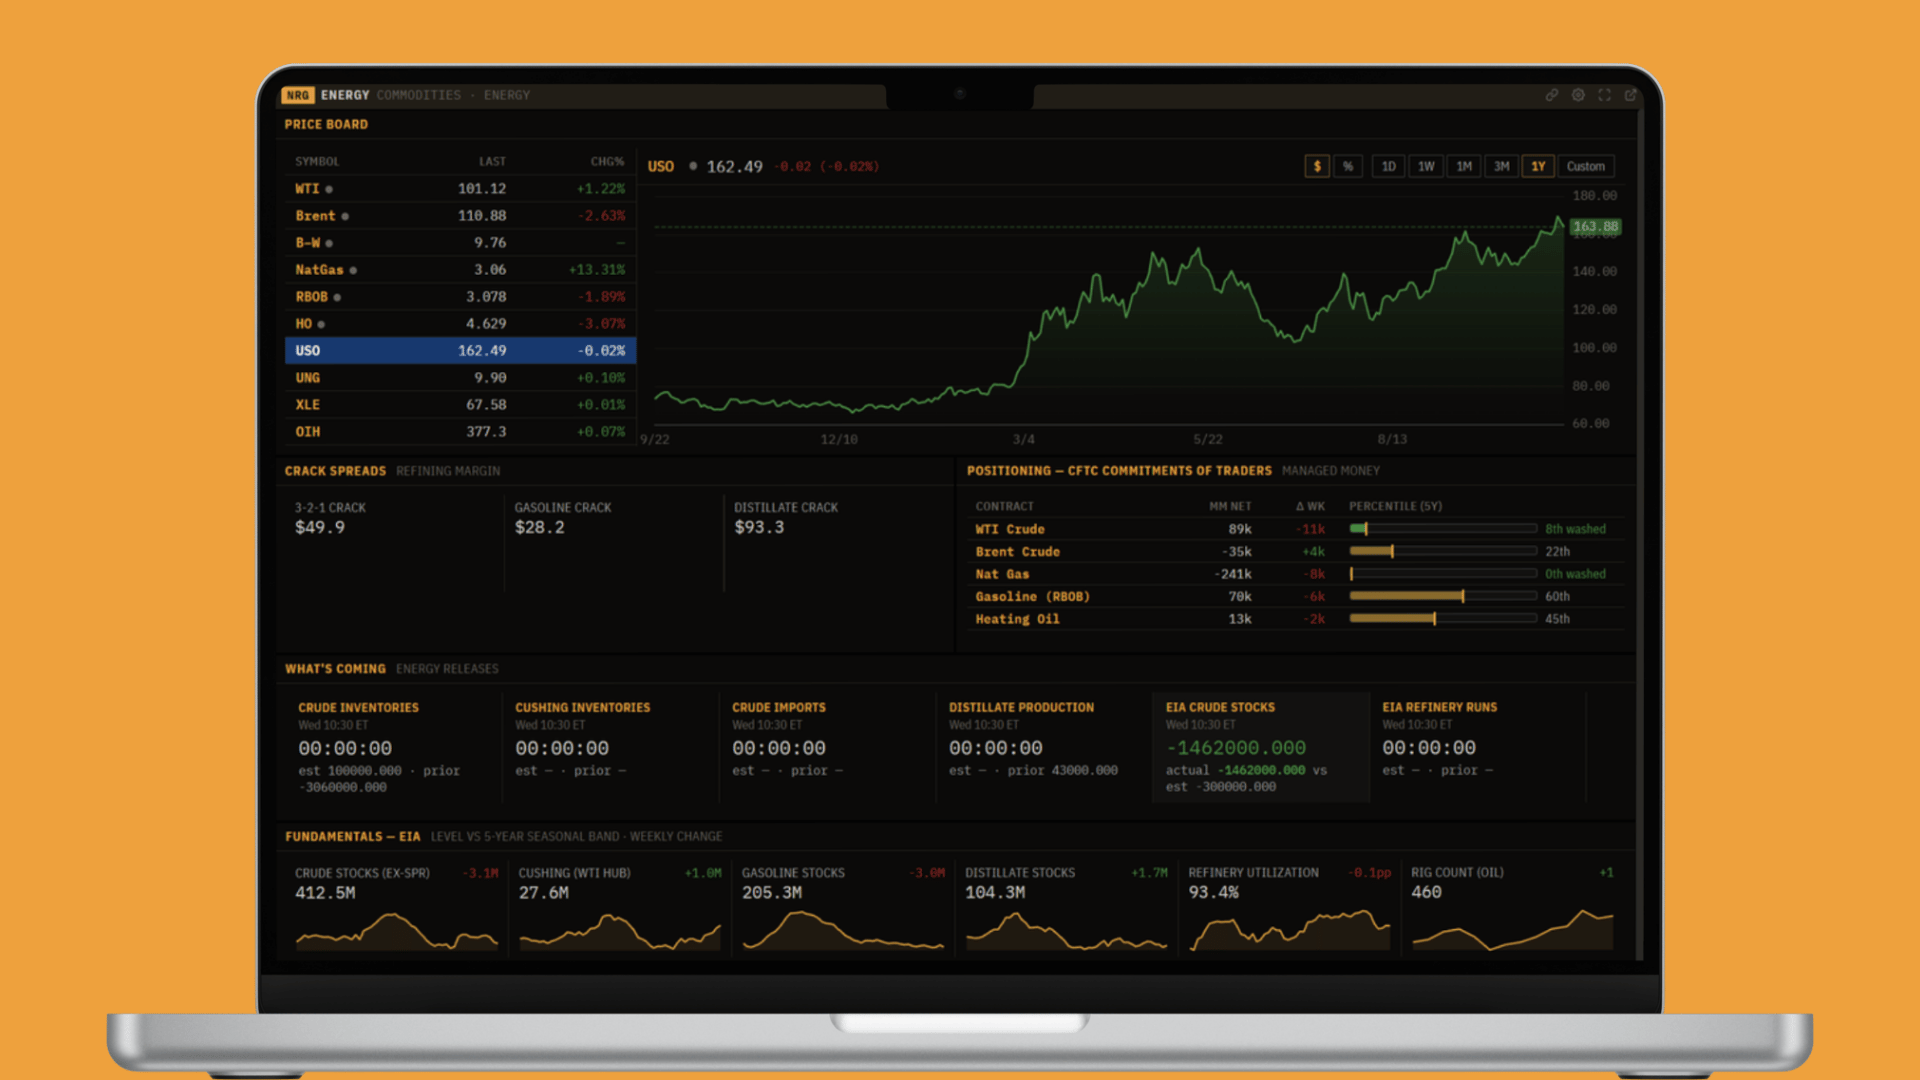Screen dimensions: 1920x1080
Task: Click the Gasoline Stocks sparkline
Action: coord(843,930)
